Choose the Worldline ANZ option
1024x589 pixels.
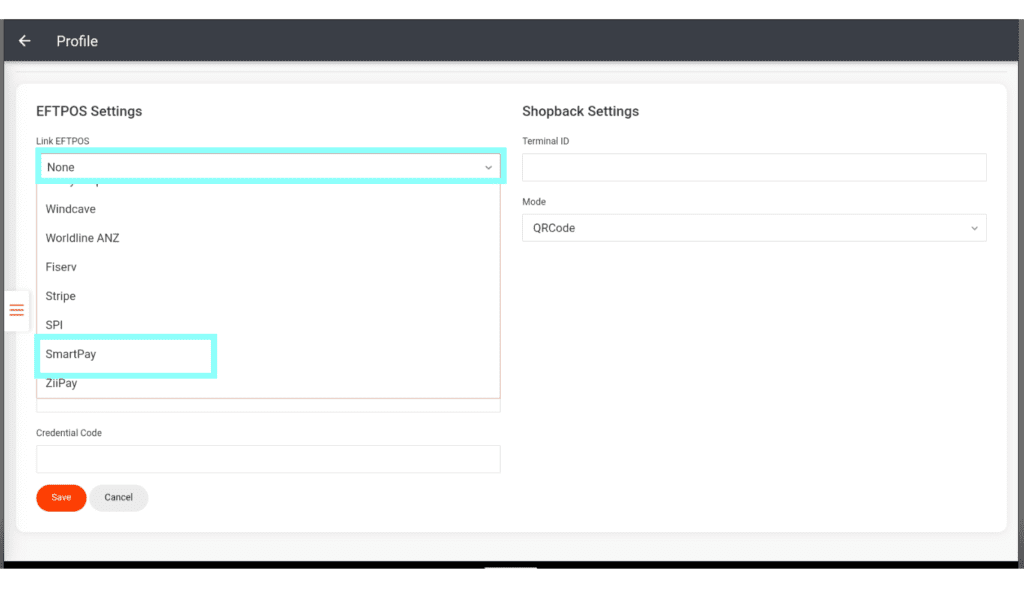(82, 238)
